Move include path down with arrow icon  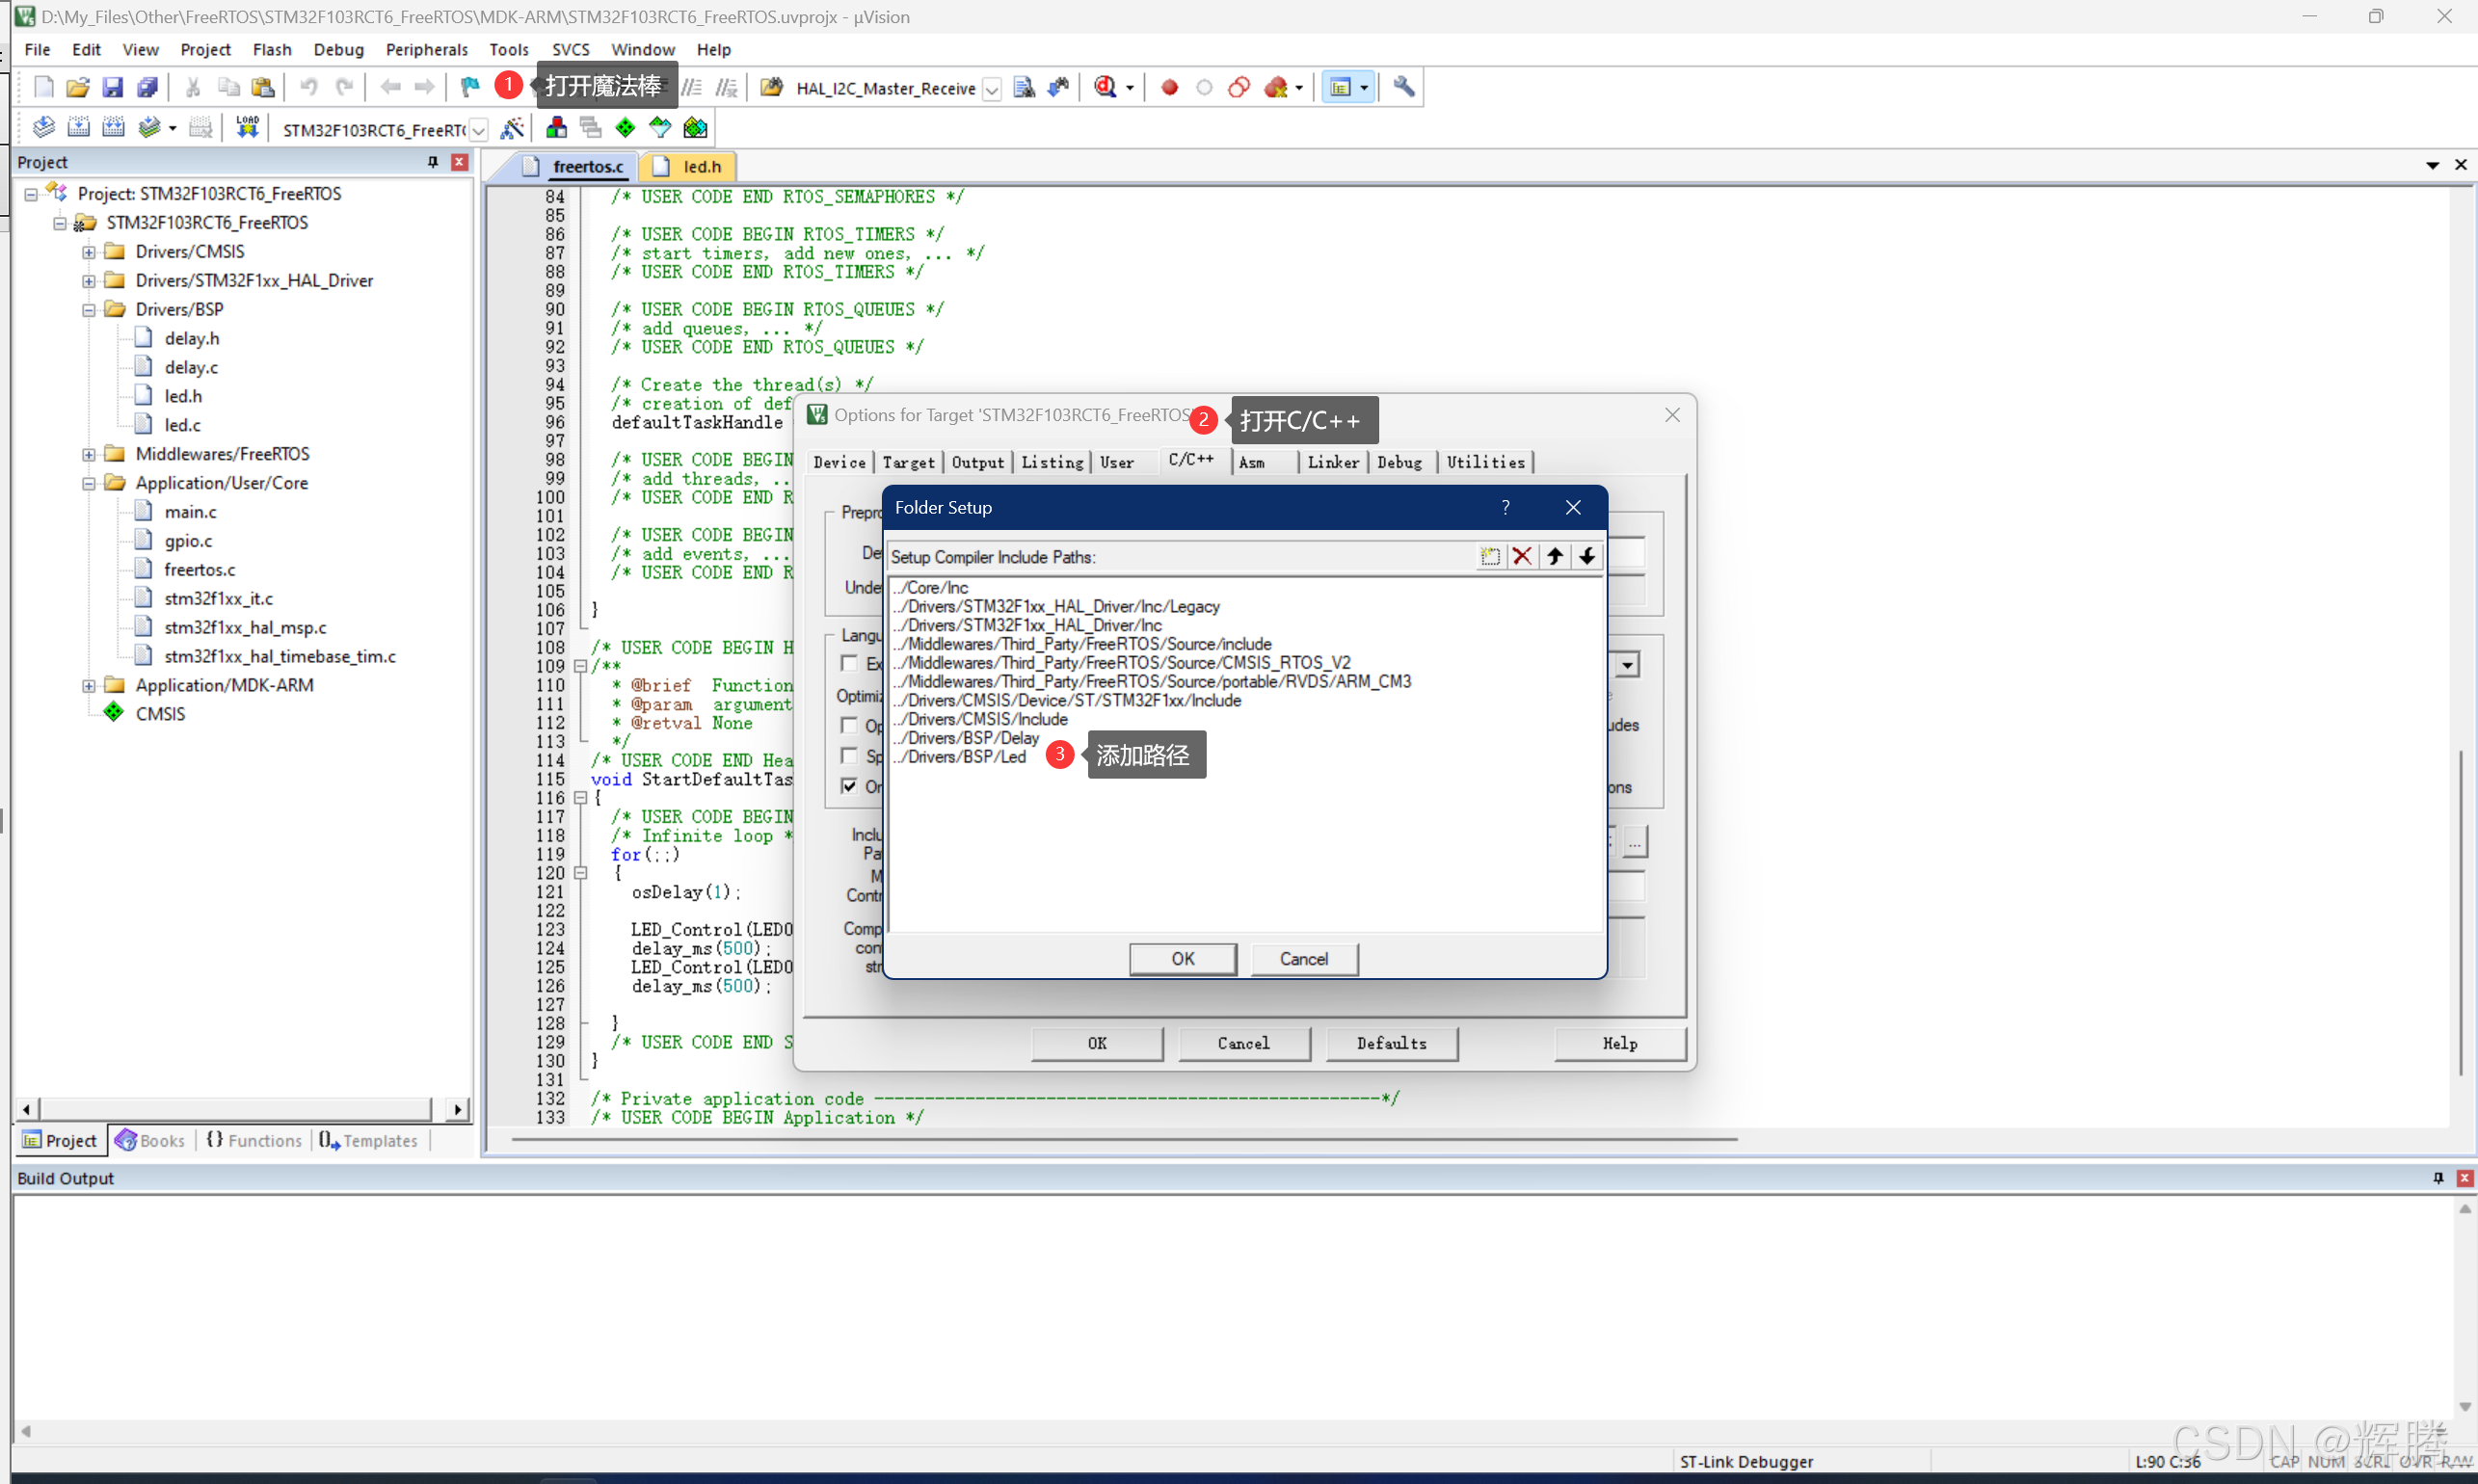coord(1587,557)
